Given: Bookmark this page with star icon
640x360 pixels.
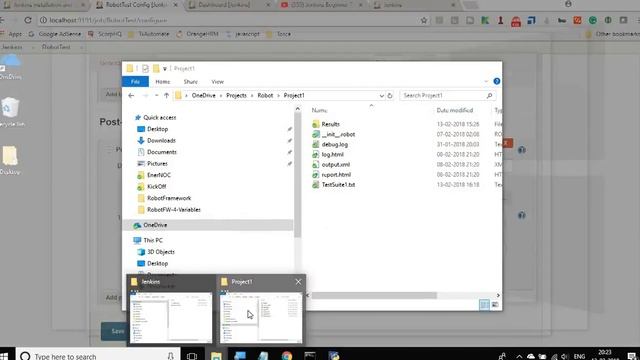Looking at the screenshot, I should click(x=424, y=20).
